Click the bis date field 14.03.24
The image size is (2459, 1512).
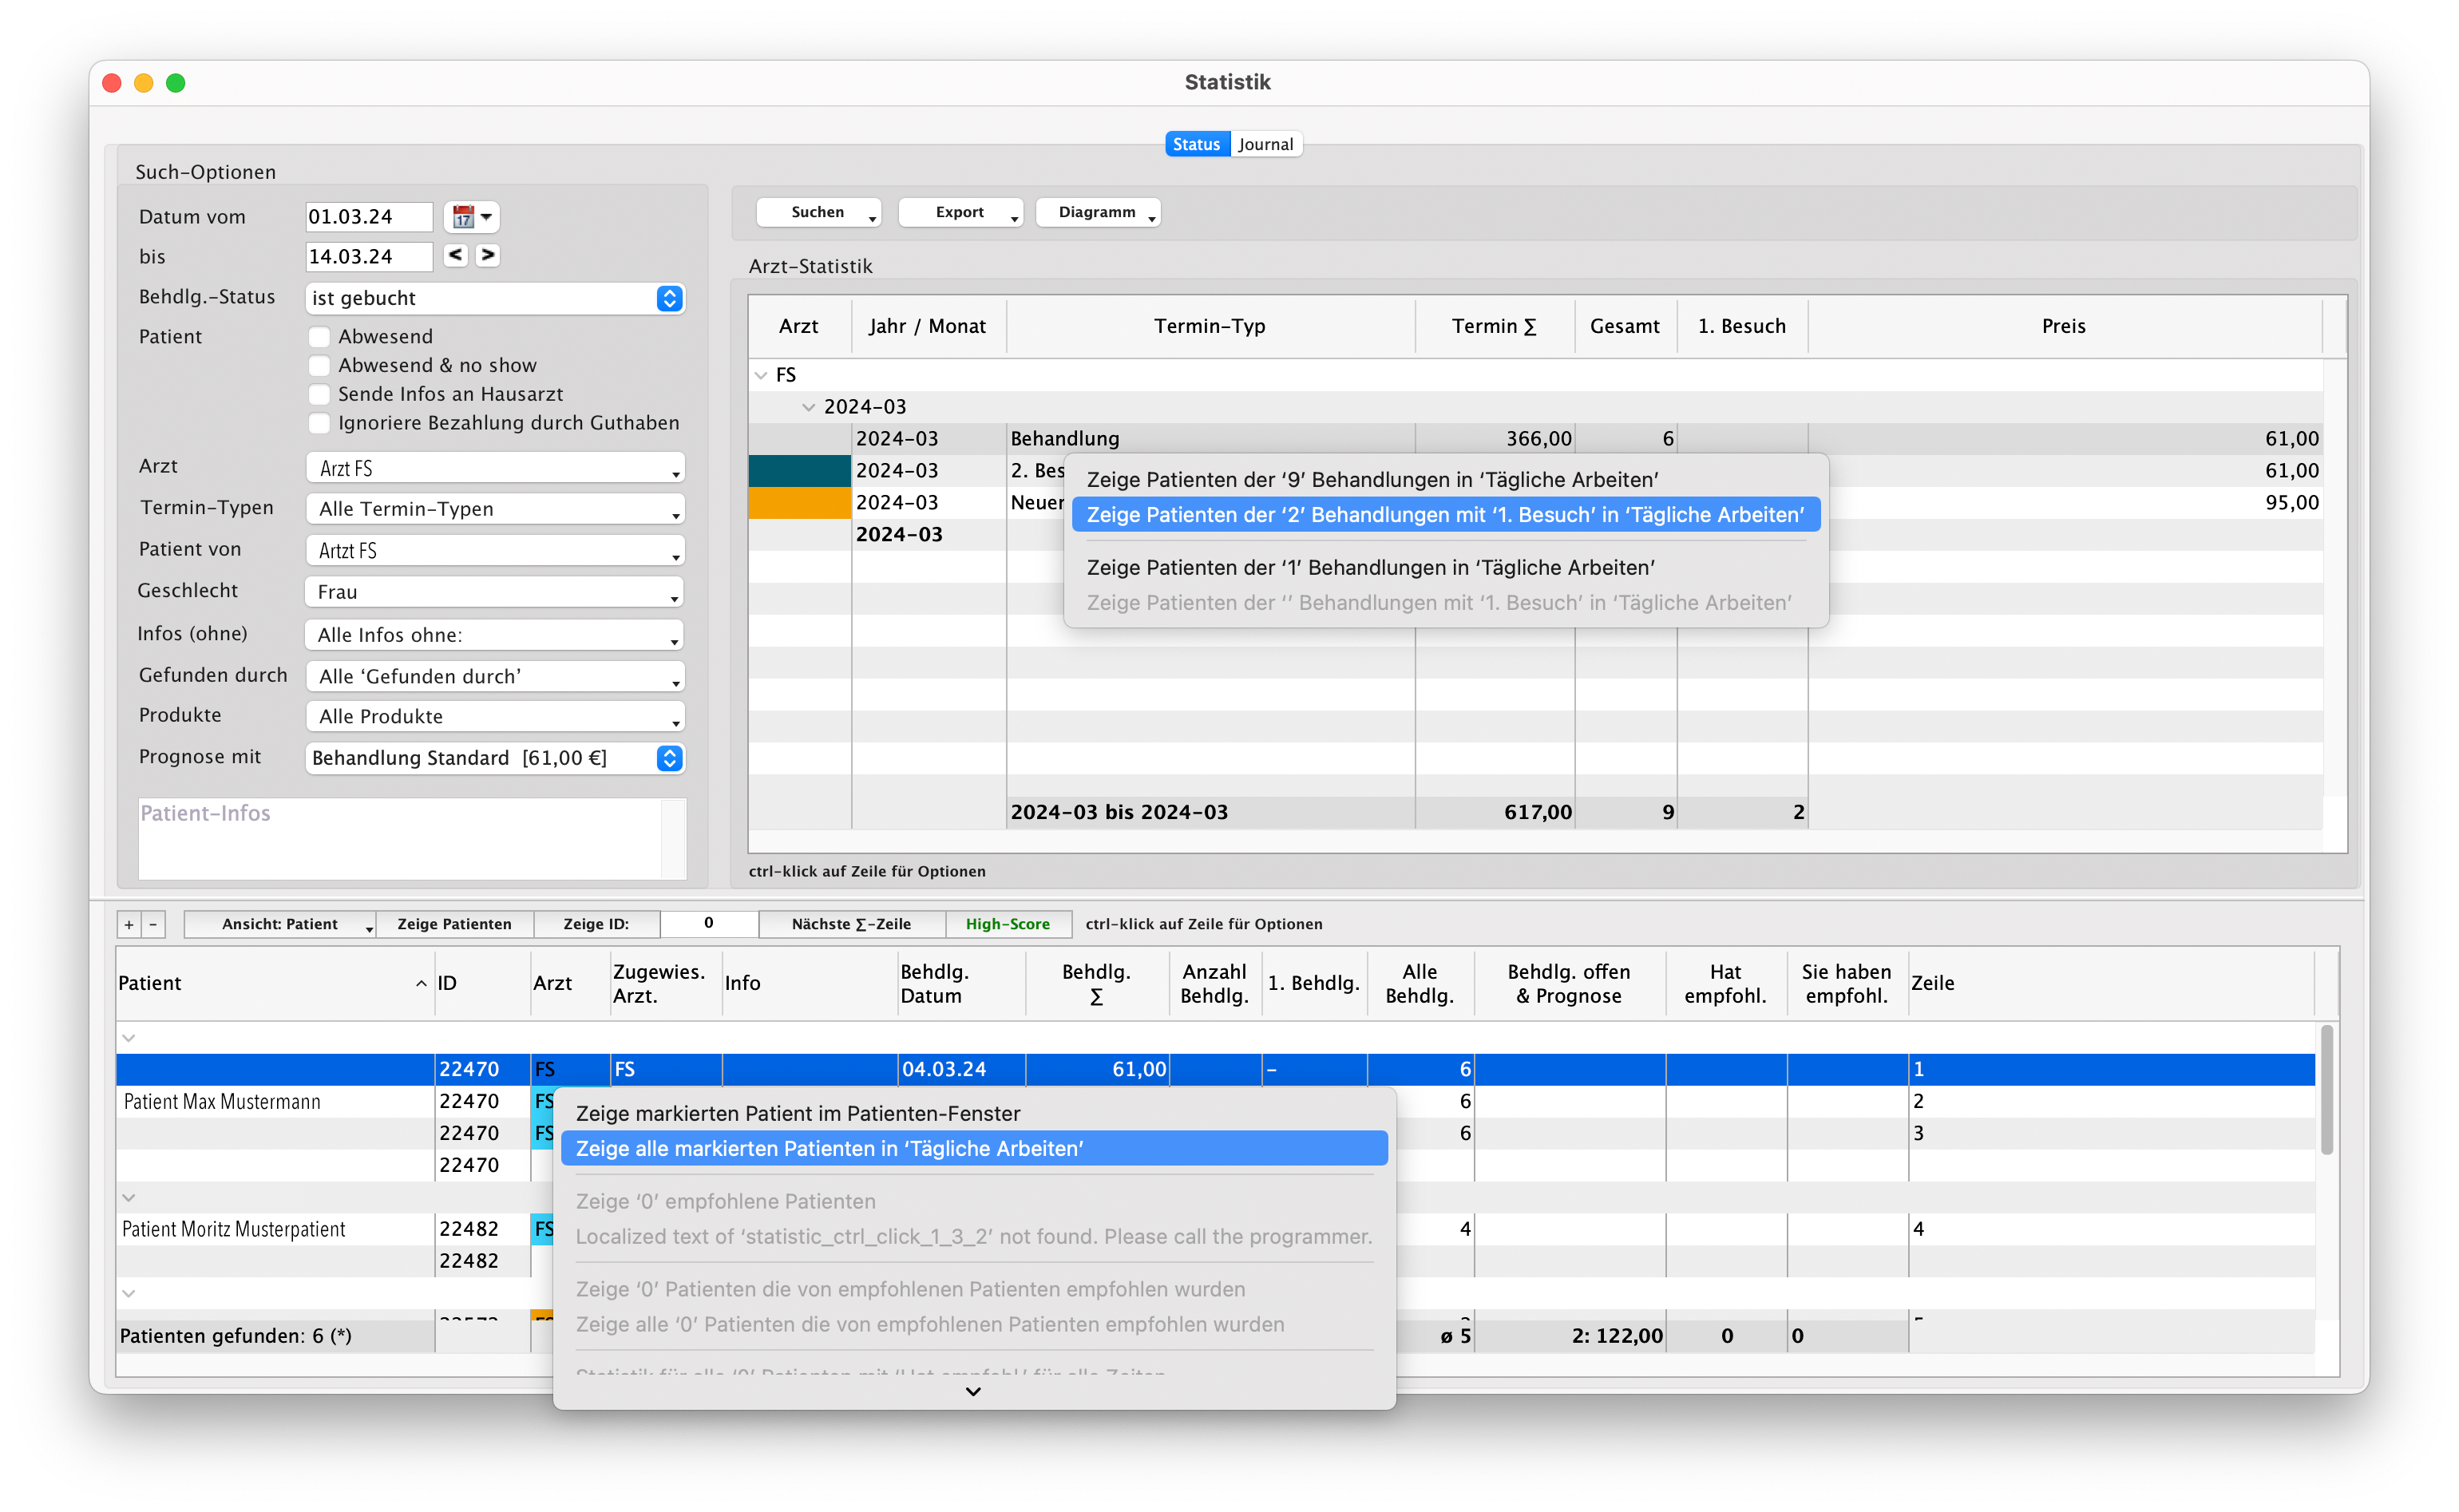point(369,257)
